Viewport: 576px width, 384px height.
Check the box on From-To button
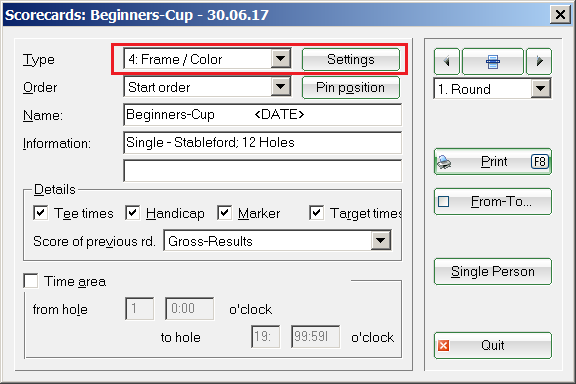(x=444, y=201)
